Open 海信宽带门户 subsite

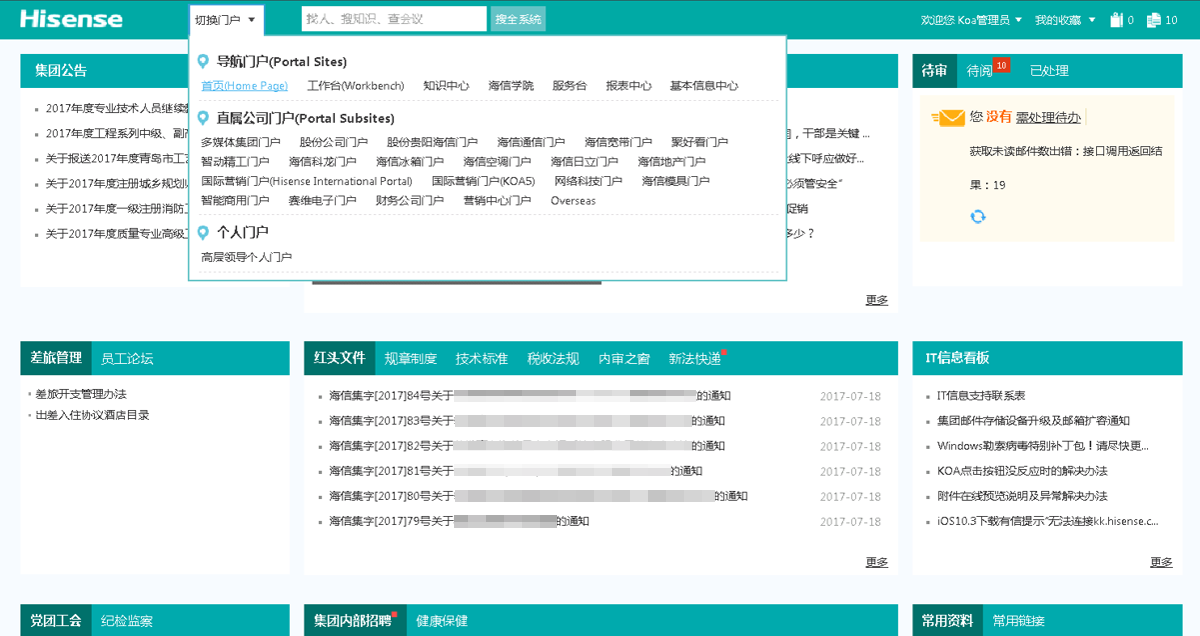[x=618, y=143]
